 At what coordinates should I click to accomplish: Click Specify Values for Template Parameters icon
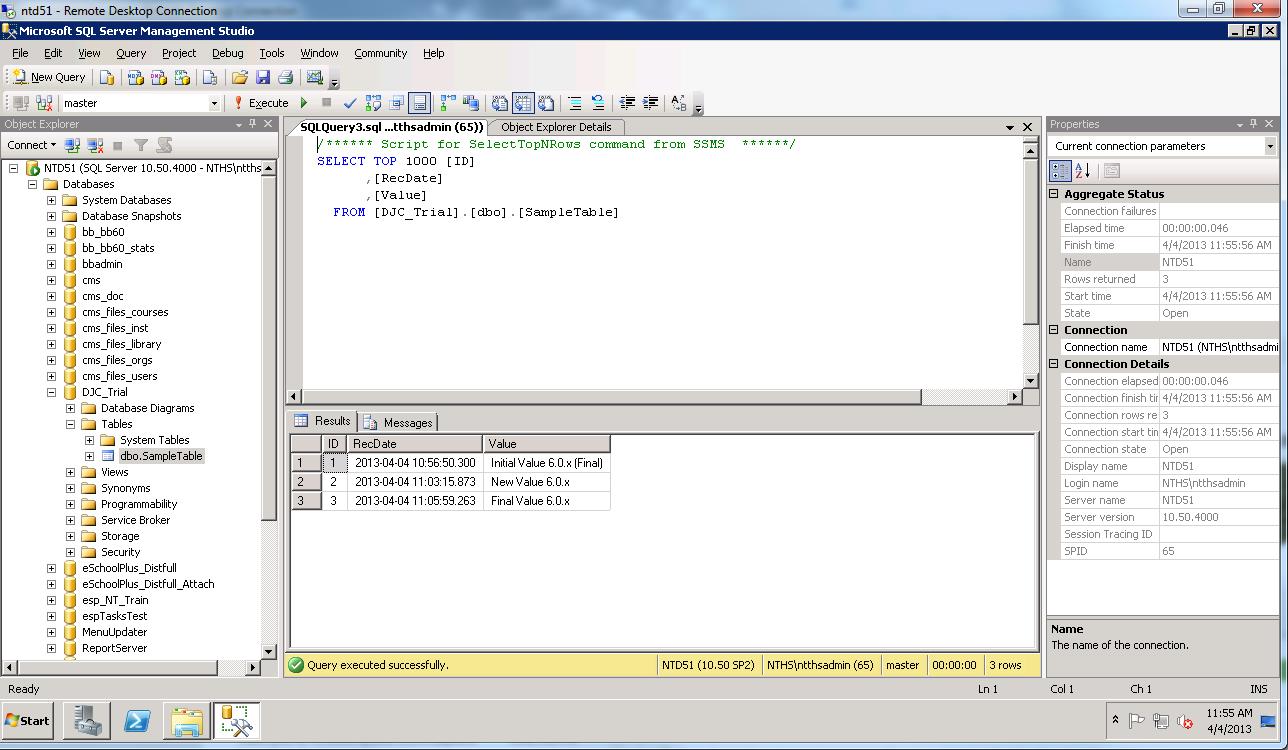coord(679,103)
